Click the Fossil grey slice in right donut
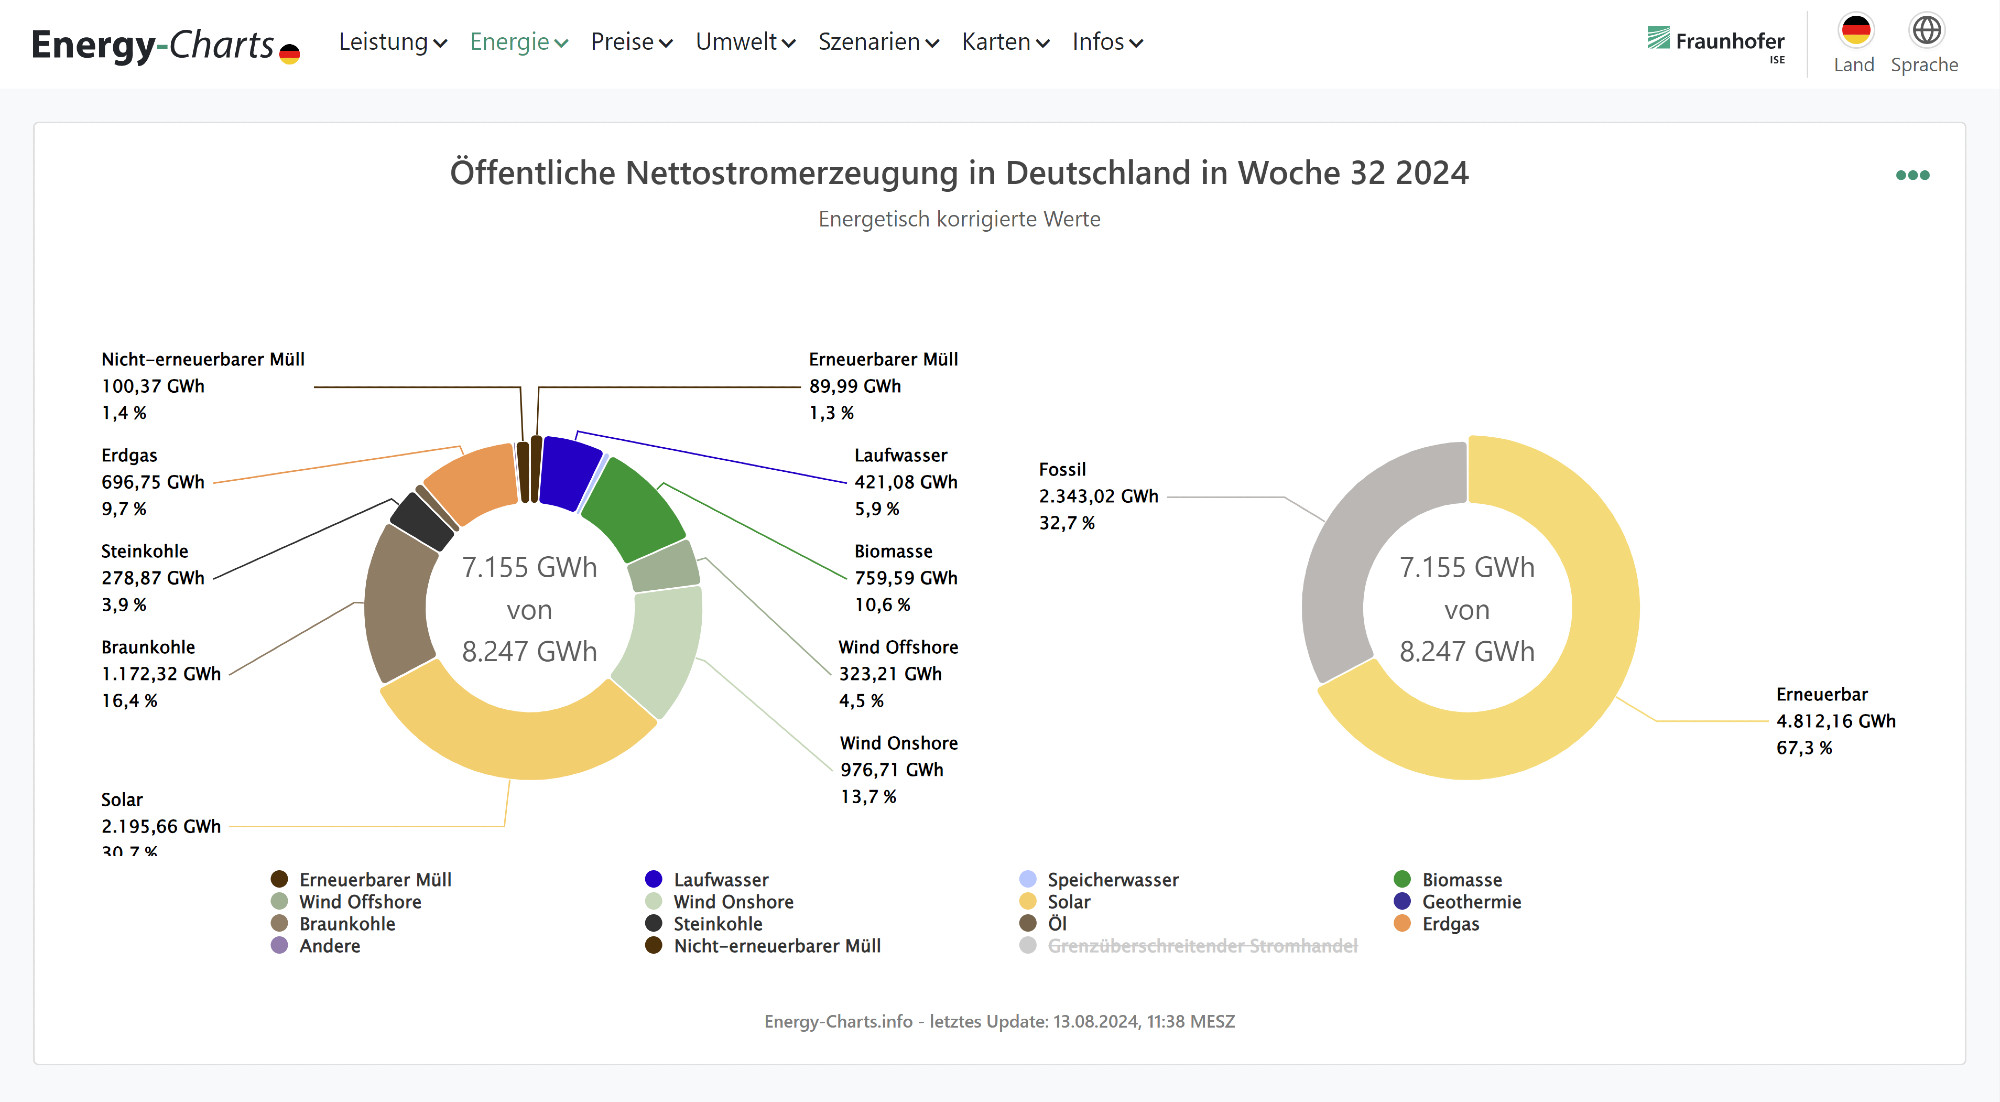 1352,545
